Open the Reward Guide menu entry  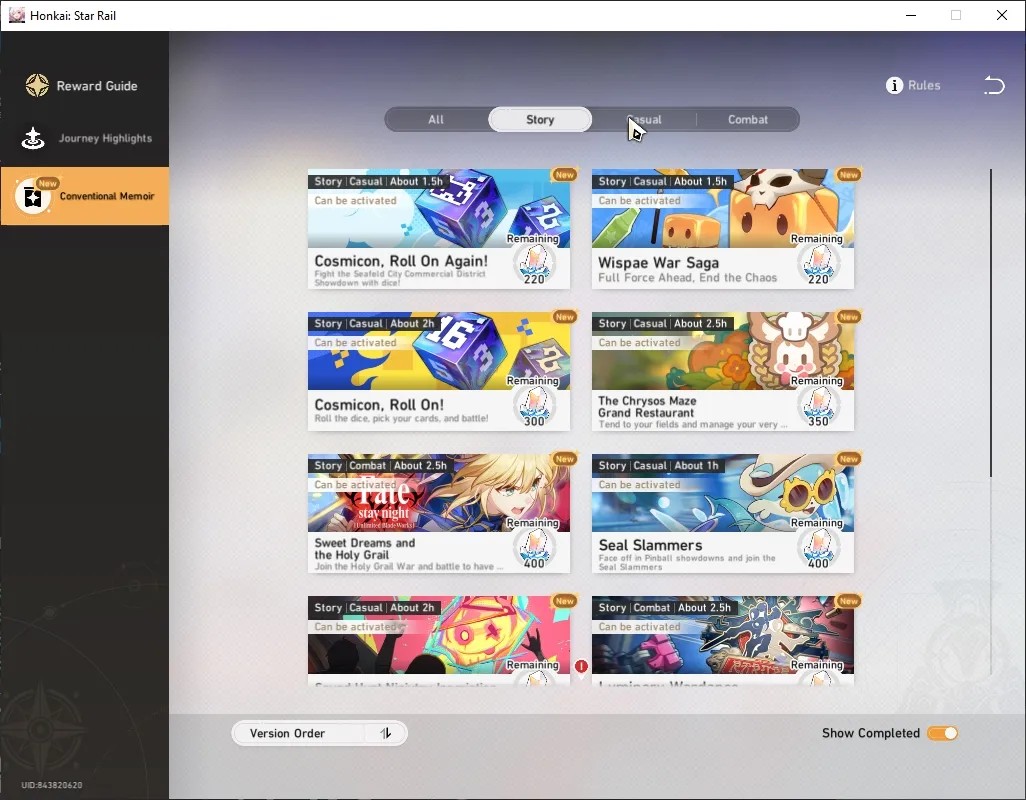pos(84,86)
